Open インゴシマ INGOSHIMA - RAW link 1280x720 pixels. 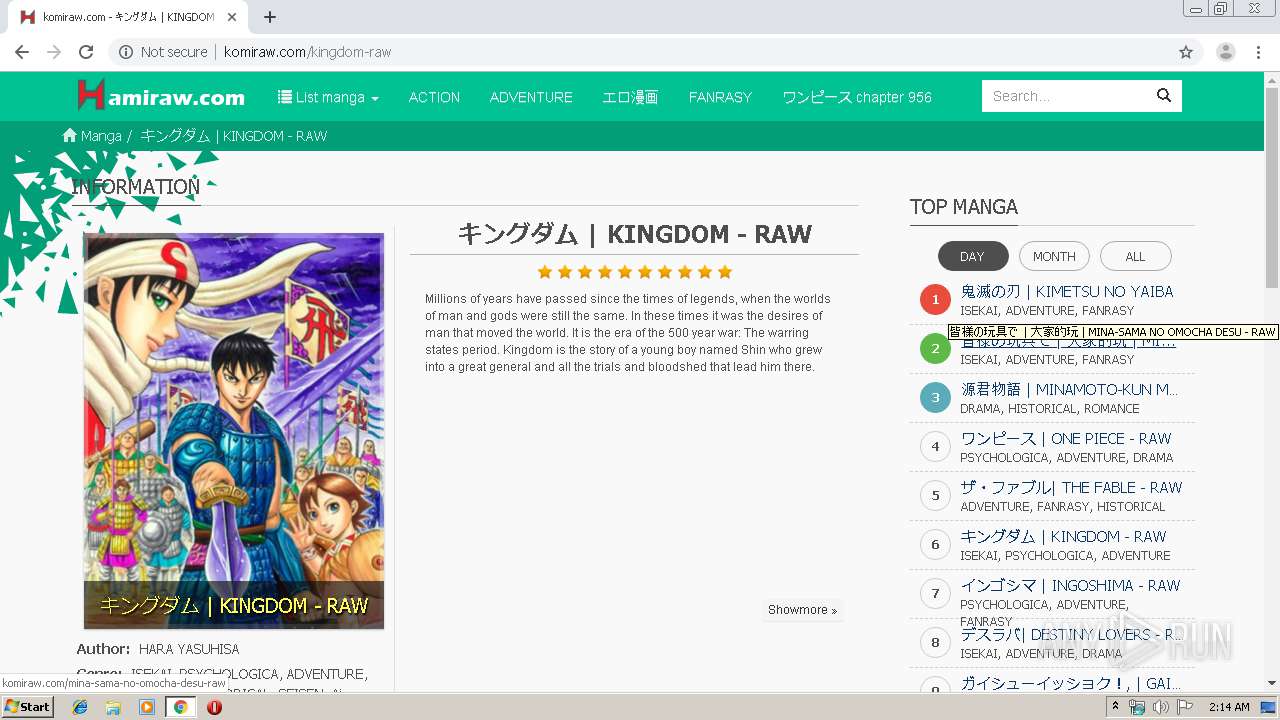click(1070, 585)
